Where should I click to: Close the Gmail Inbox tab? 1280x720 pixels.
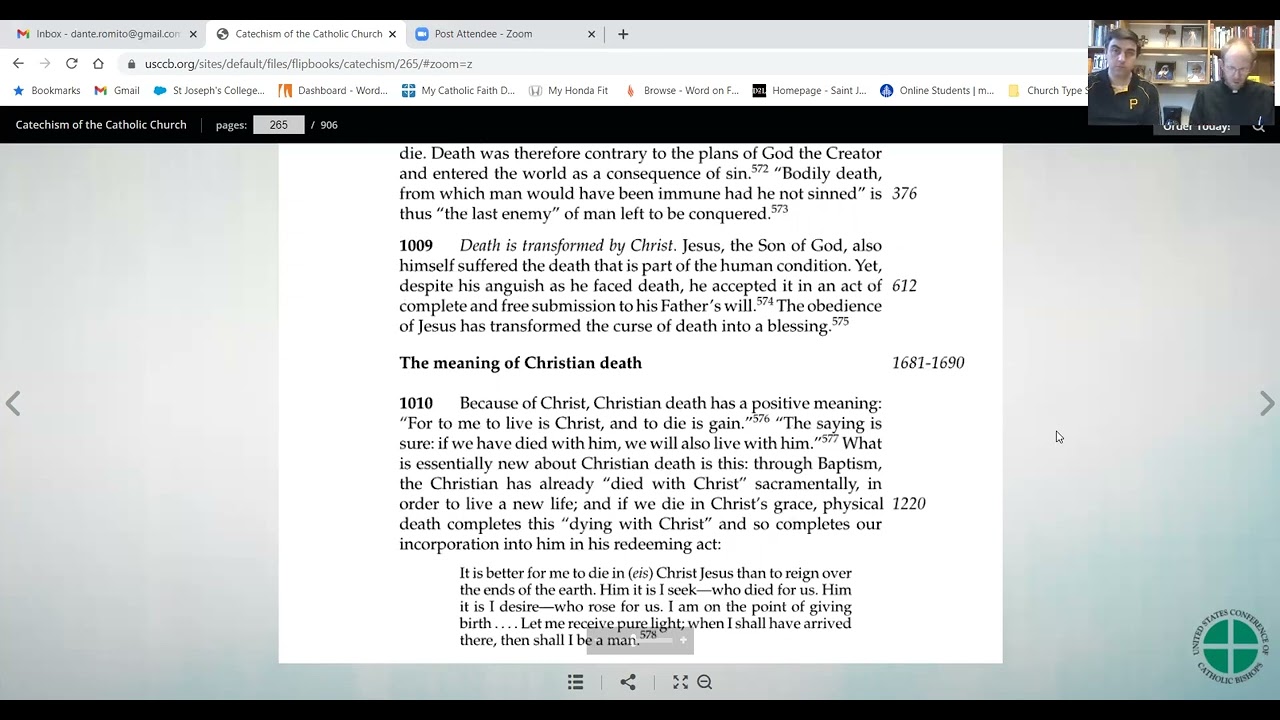193,34
